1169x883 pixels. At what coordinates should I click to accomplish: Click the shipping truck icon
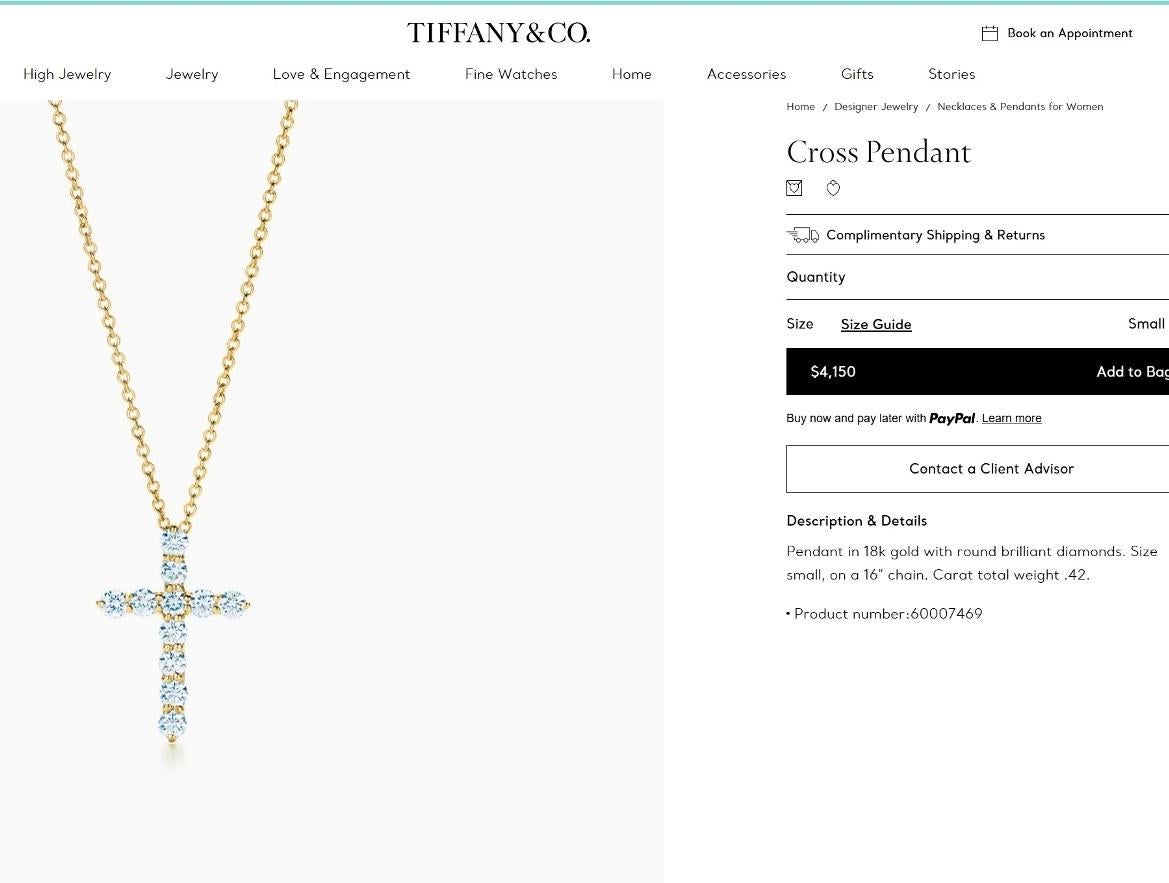pyautogui.click(x=802, y=235)
